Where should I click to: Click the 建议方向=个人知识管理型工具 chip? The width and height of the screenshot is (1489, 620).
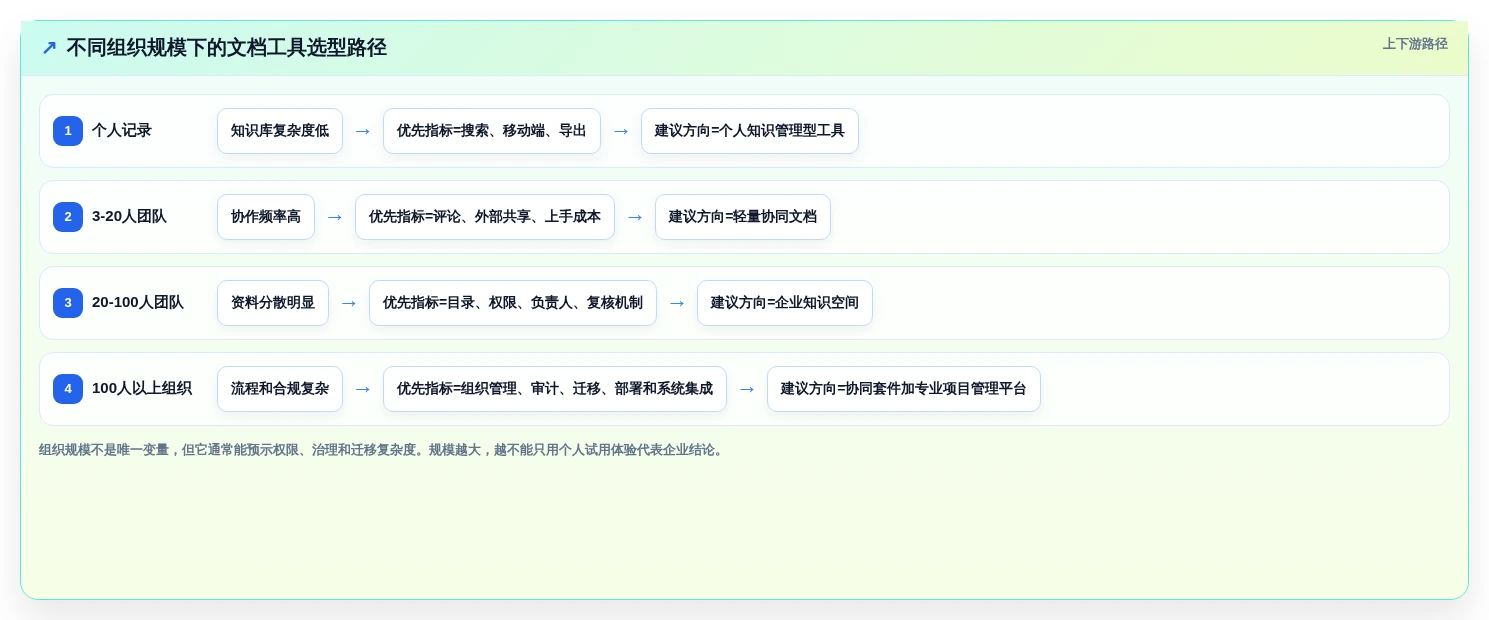(750, 131)
